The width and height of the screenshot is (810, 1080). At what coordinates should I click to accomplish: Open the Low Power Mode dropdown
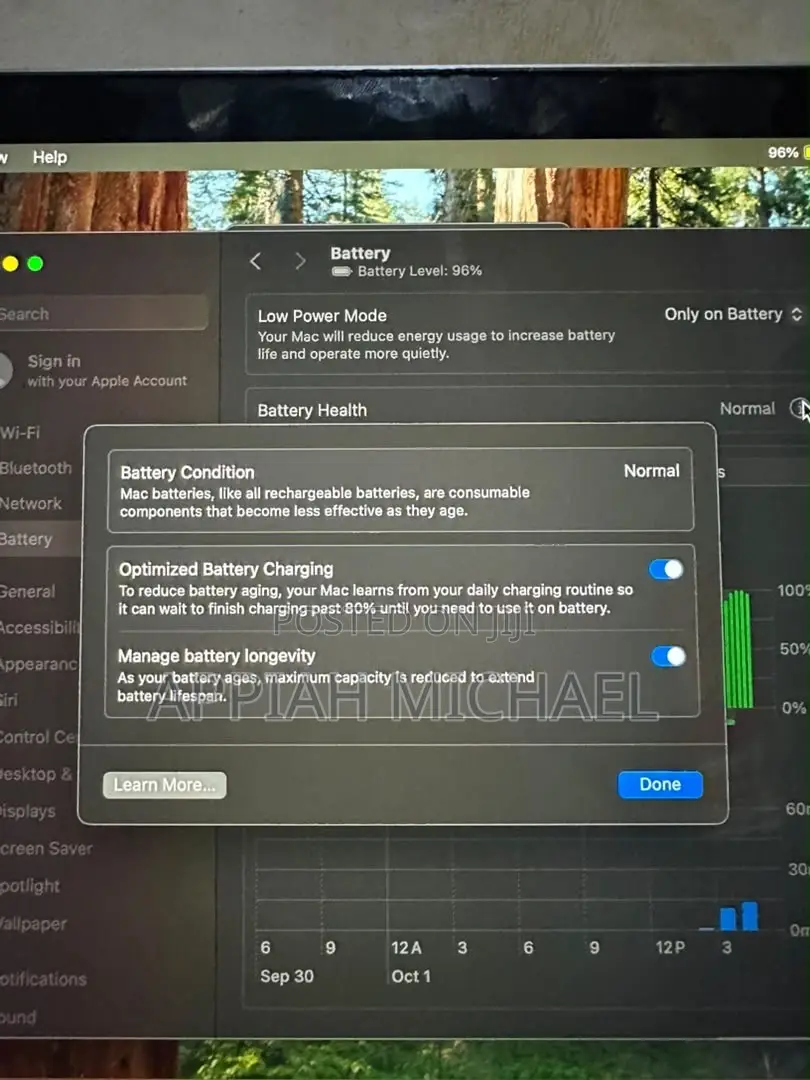click(733, 315)
